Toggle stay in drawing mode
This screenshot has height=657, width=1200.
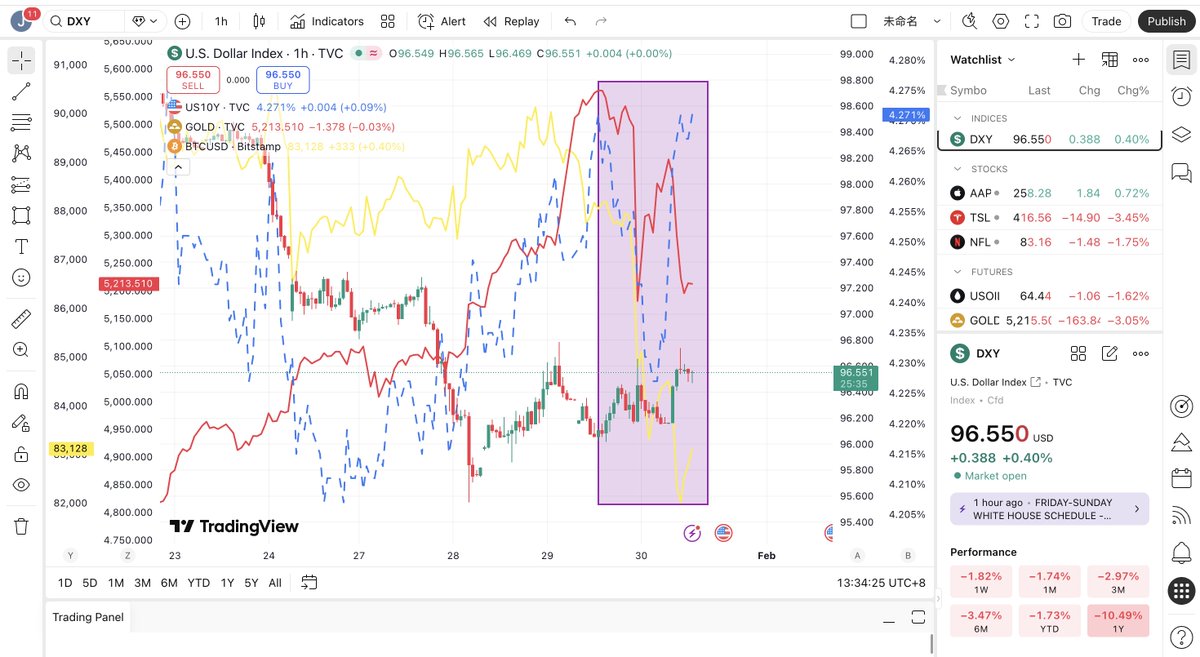[x=21, y=422]
